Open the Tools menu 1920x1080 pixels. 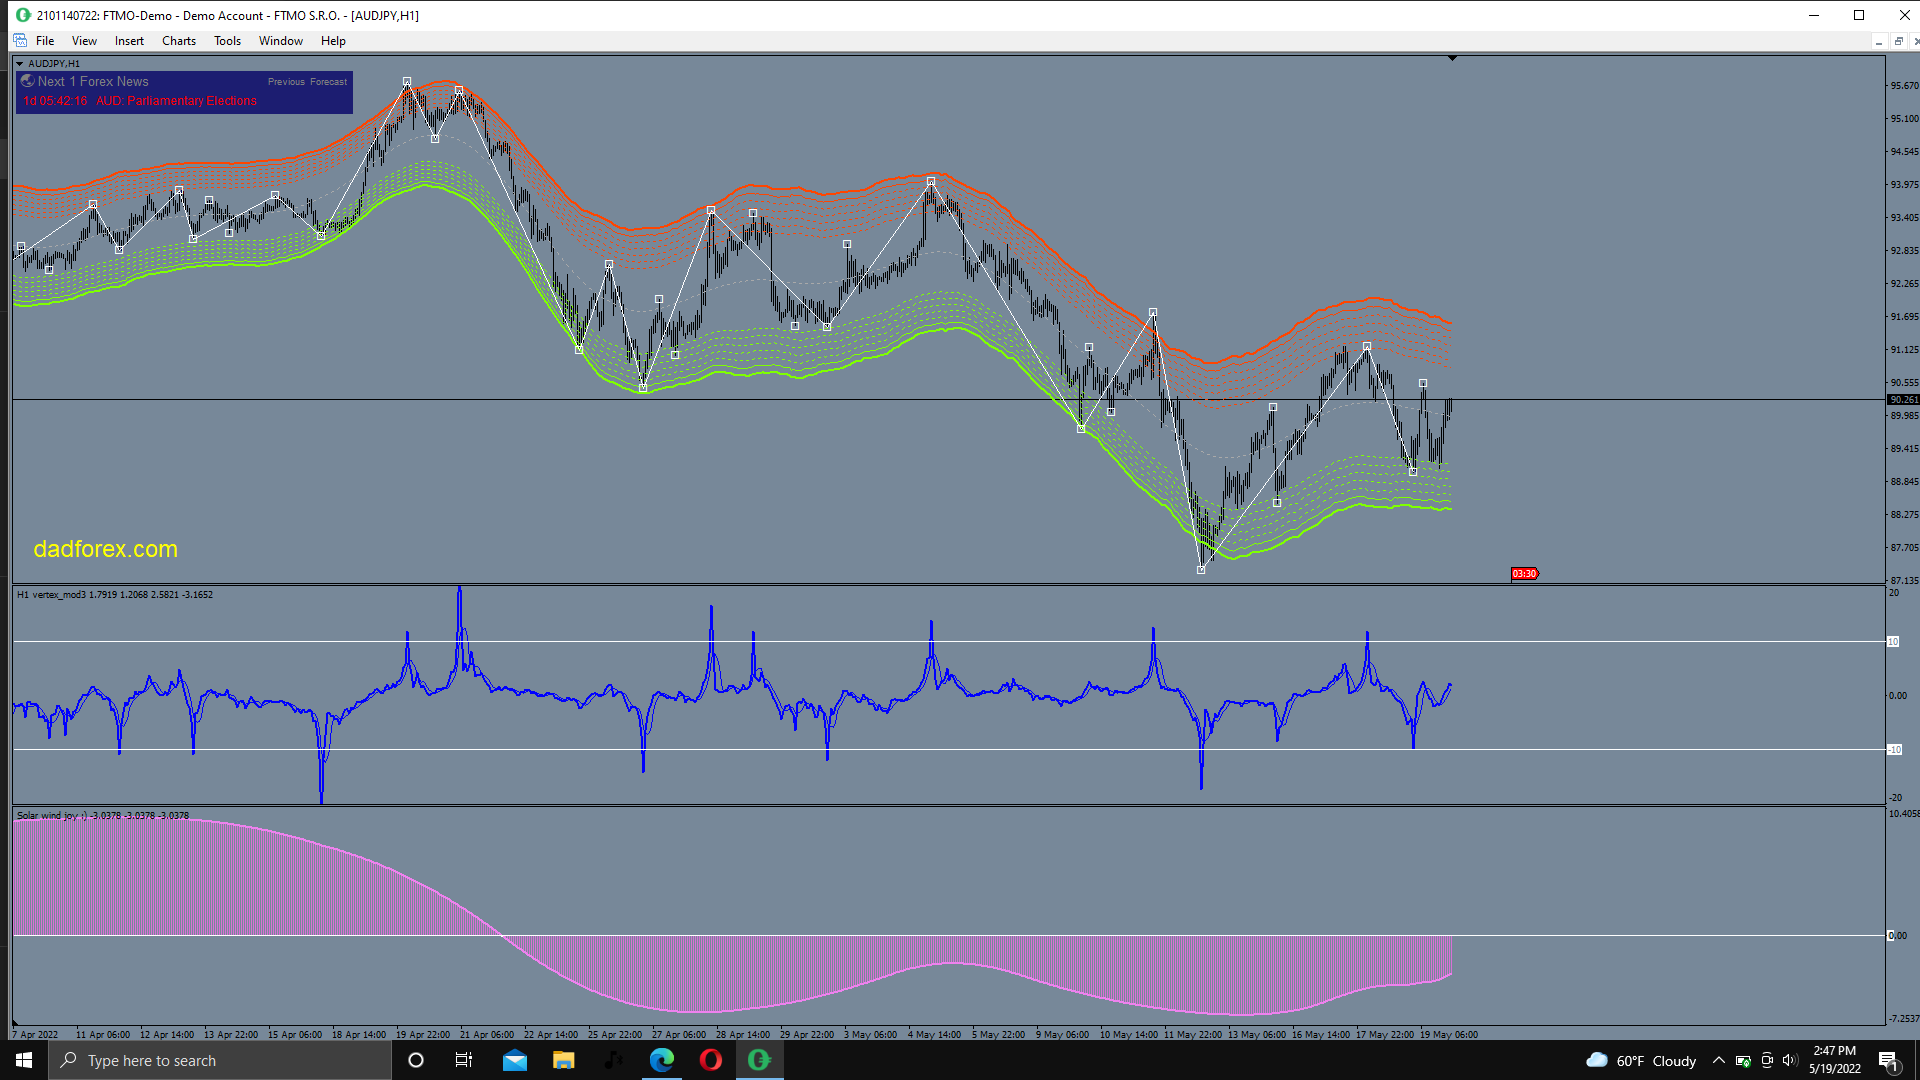227,41
